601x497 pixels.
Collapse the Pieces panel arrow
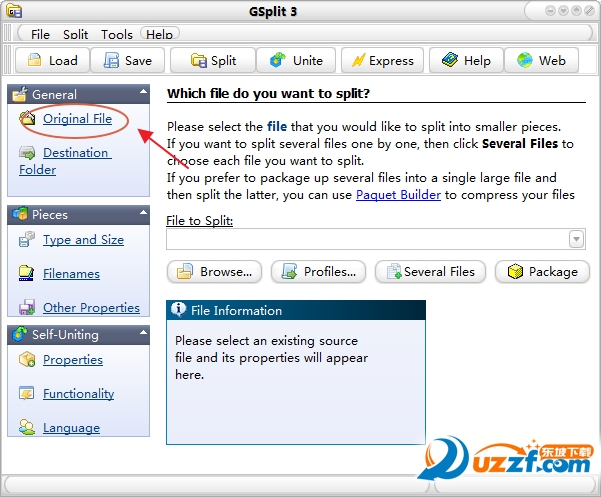coord(143,212)
